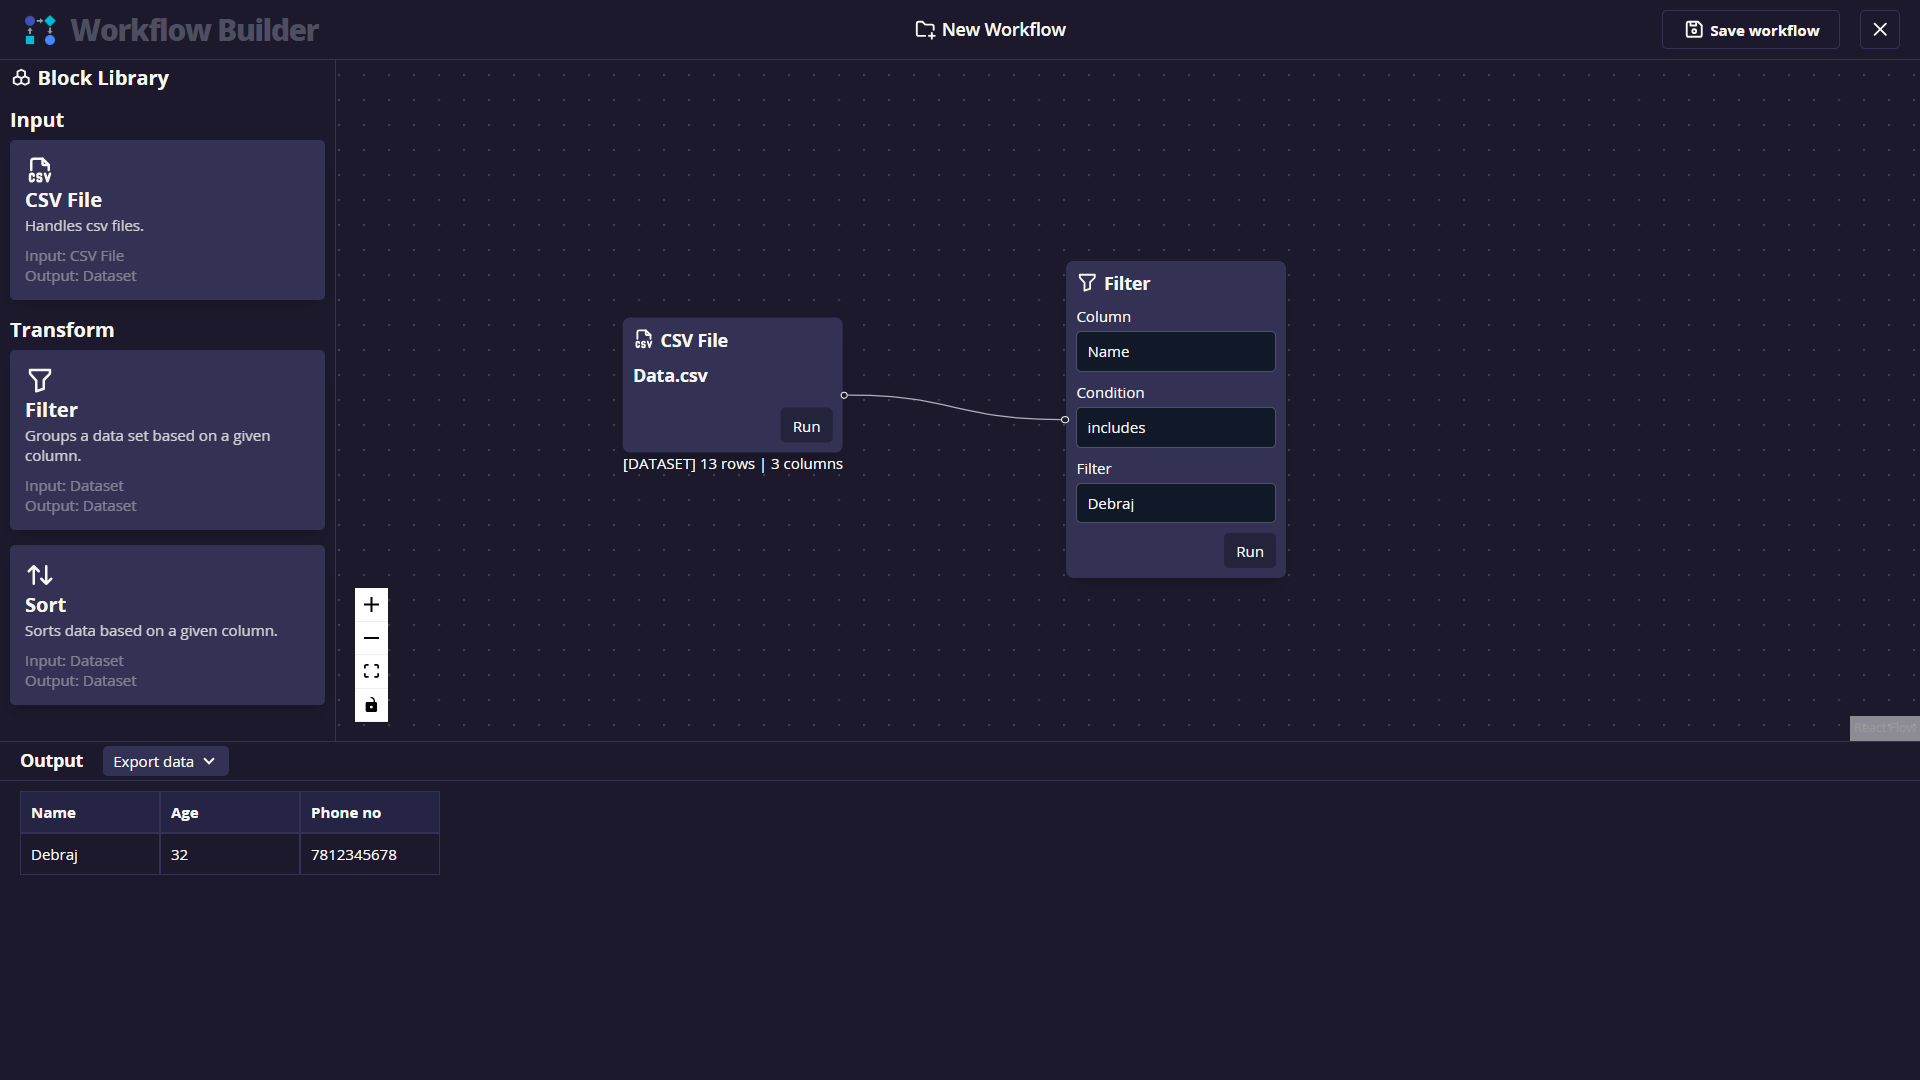Viewport: 1920px width, 1080px height.
Task: Close the workflow builder with X
Action: 1880,30
